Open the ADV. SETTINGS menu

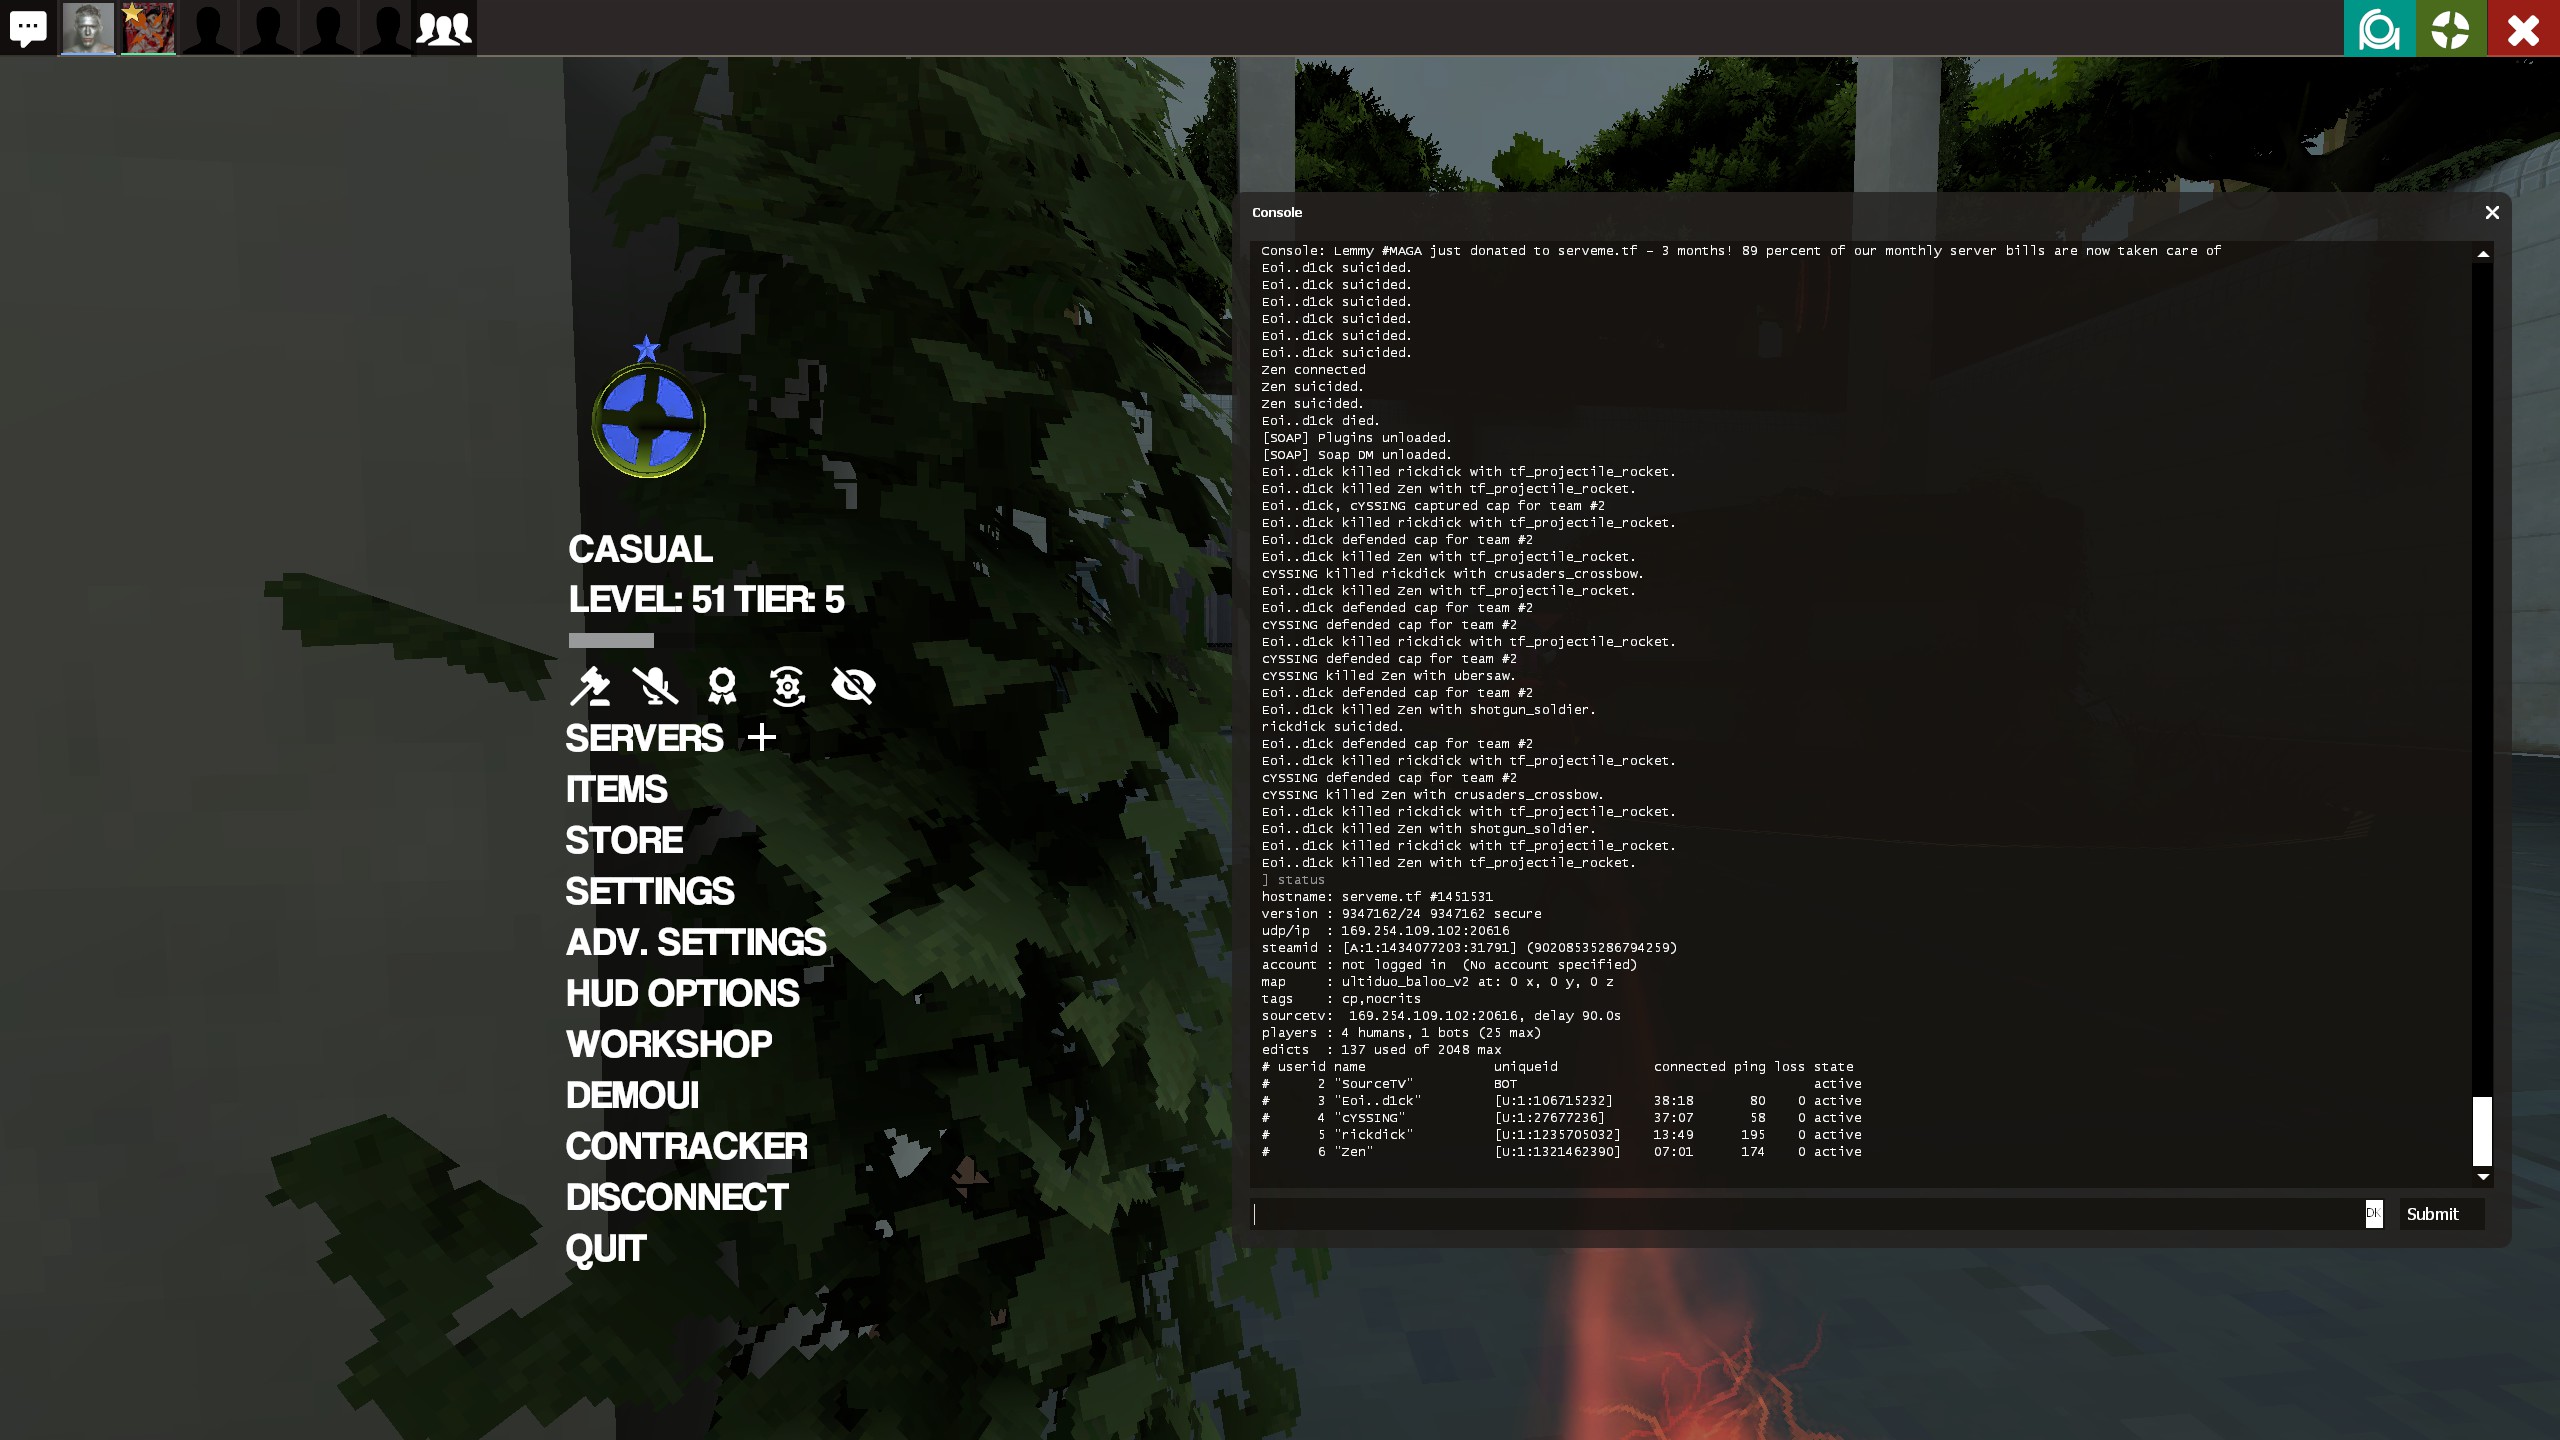[x=696, y=943]
